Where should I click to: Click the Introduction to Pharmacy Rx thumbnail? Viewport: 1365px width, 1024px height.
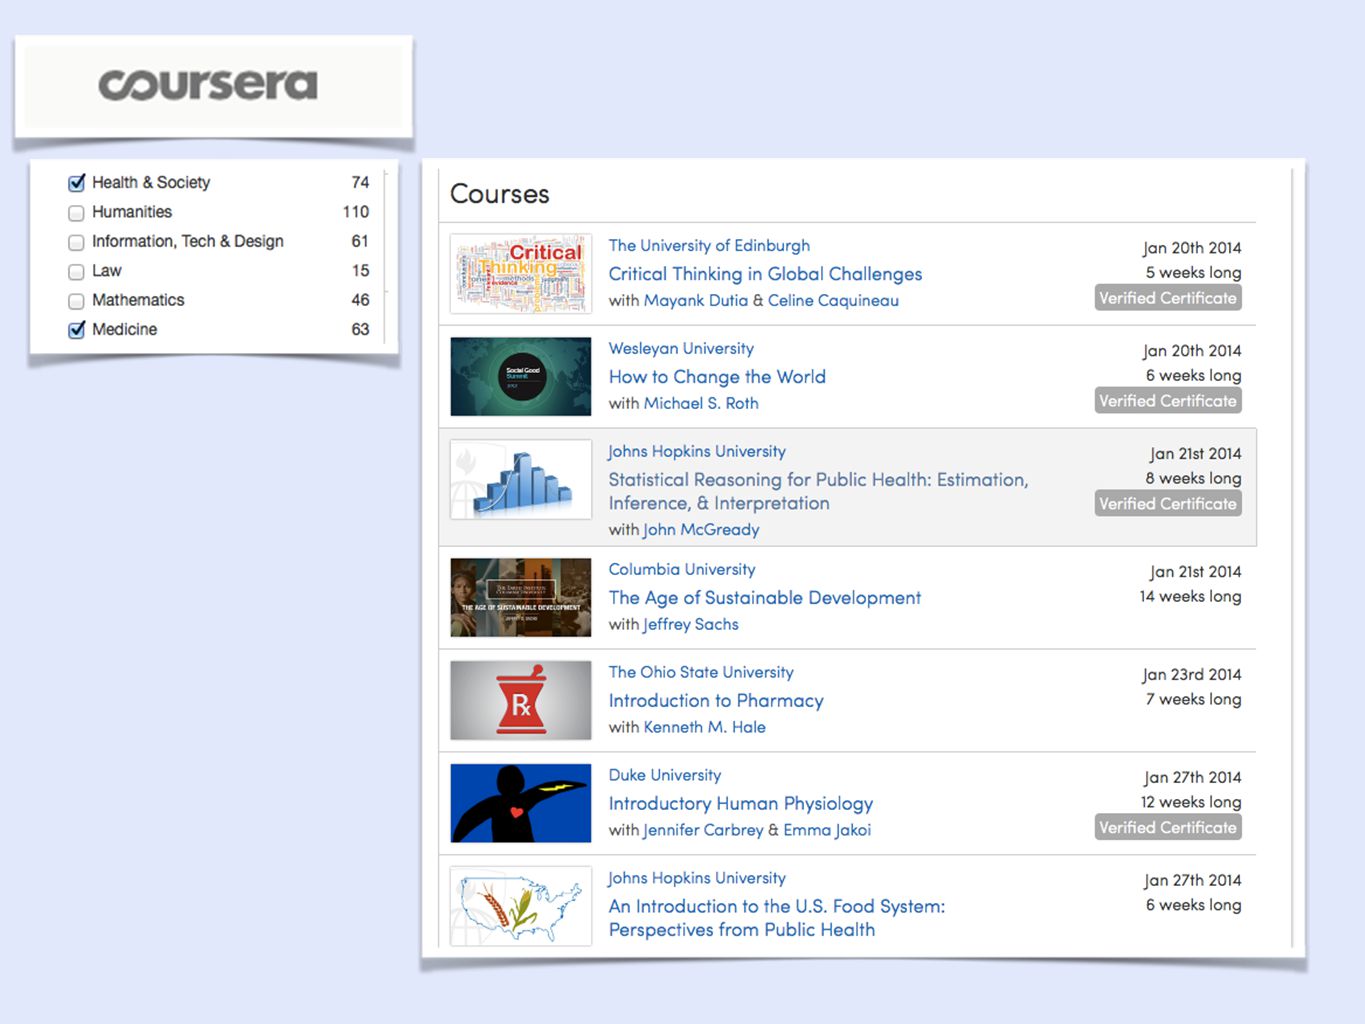pyautogui.click(x=520, y=700)
